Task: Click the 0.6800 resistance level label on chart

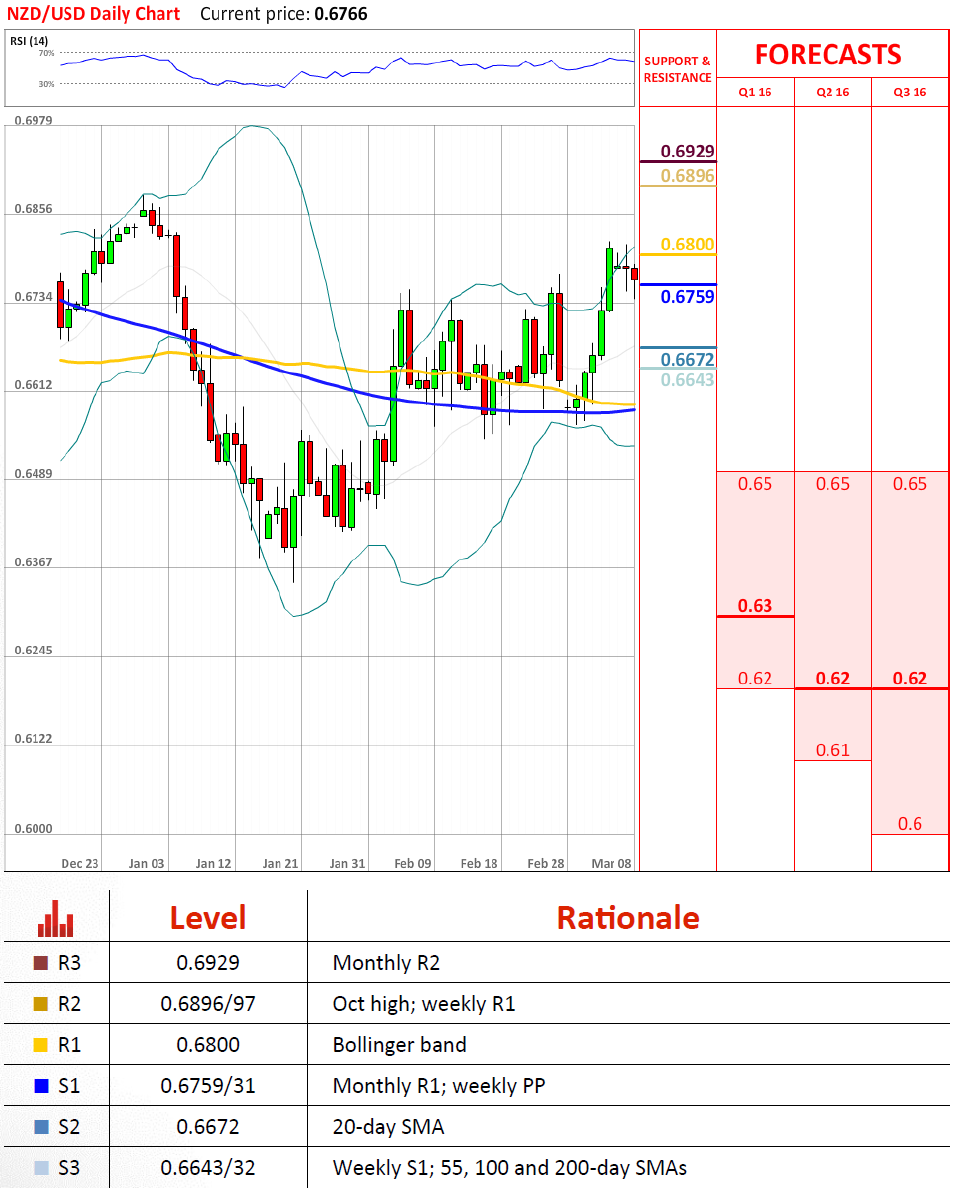Action: [687, 244]
